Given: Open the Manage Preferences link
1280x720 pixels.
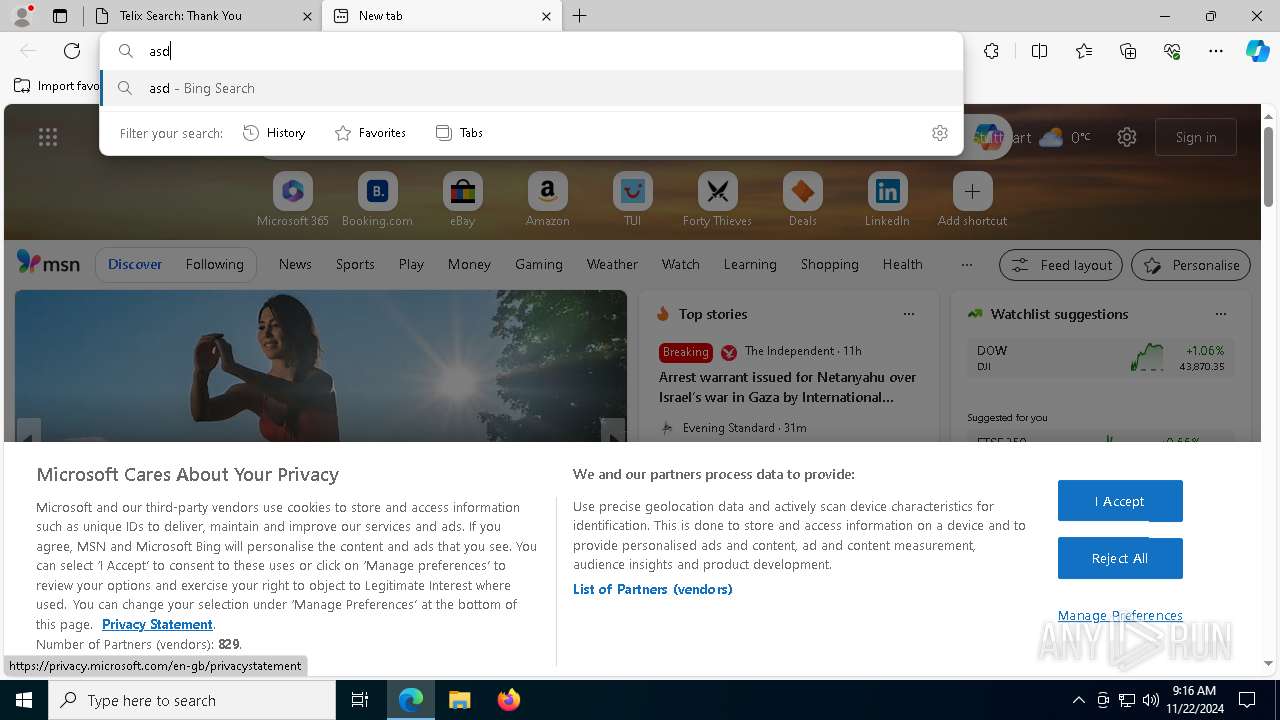Looking at the screenshot, I should tap(1120, 615).
